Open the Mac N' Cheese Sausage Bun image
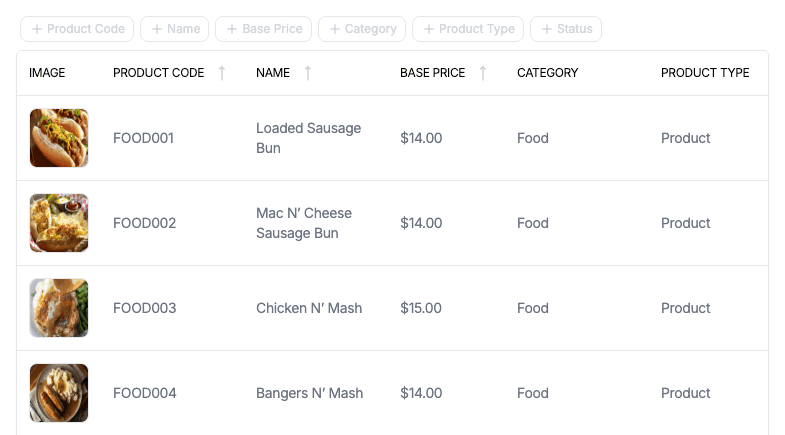The height and width of the screenshot is (435, 785). pyautogui.click(x=59, y=223)
